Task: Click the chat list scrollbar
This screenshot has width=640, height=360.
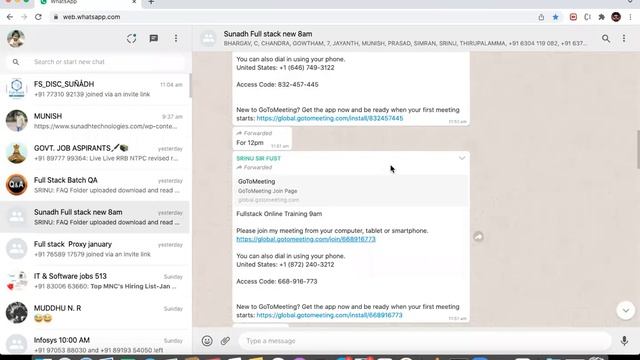Action: 190,85
